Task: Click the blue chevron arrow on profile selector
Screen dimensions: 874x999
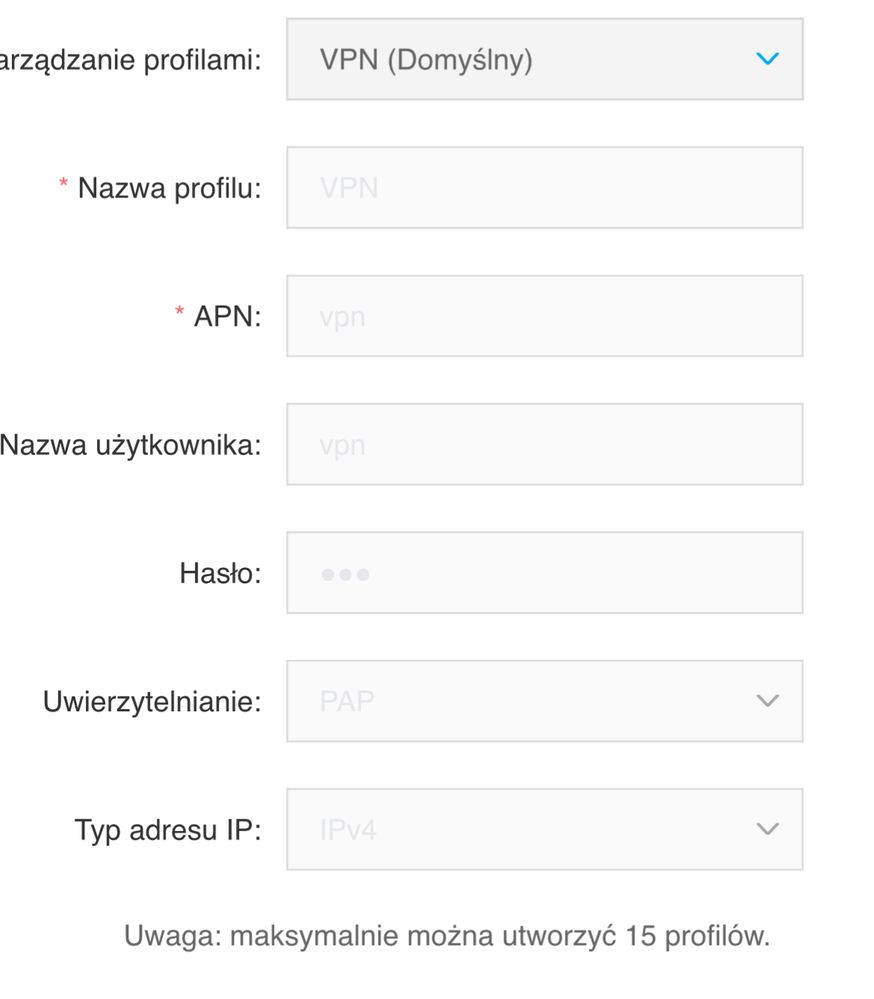Action: click(x=767, y=59)
